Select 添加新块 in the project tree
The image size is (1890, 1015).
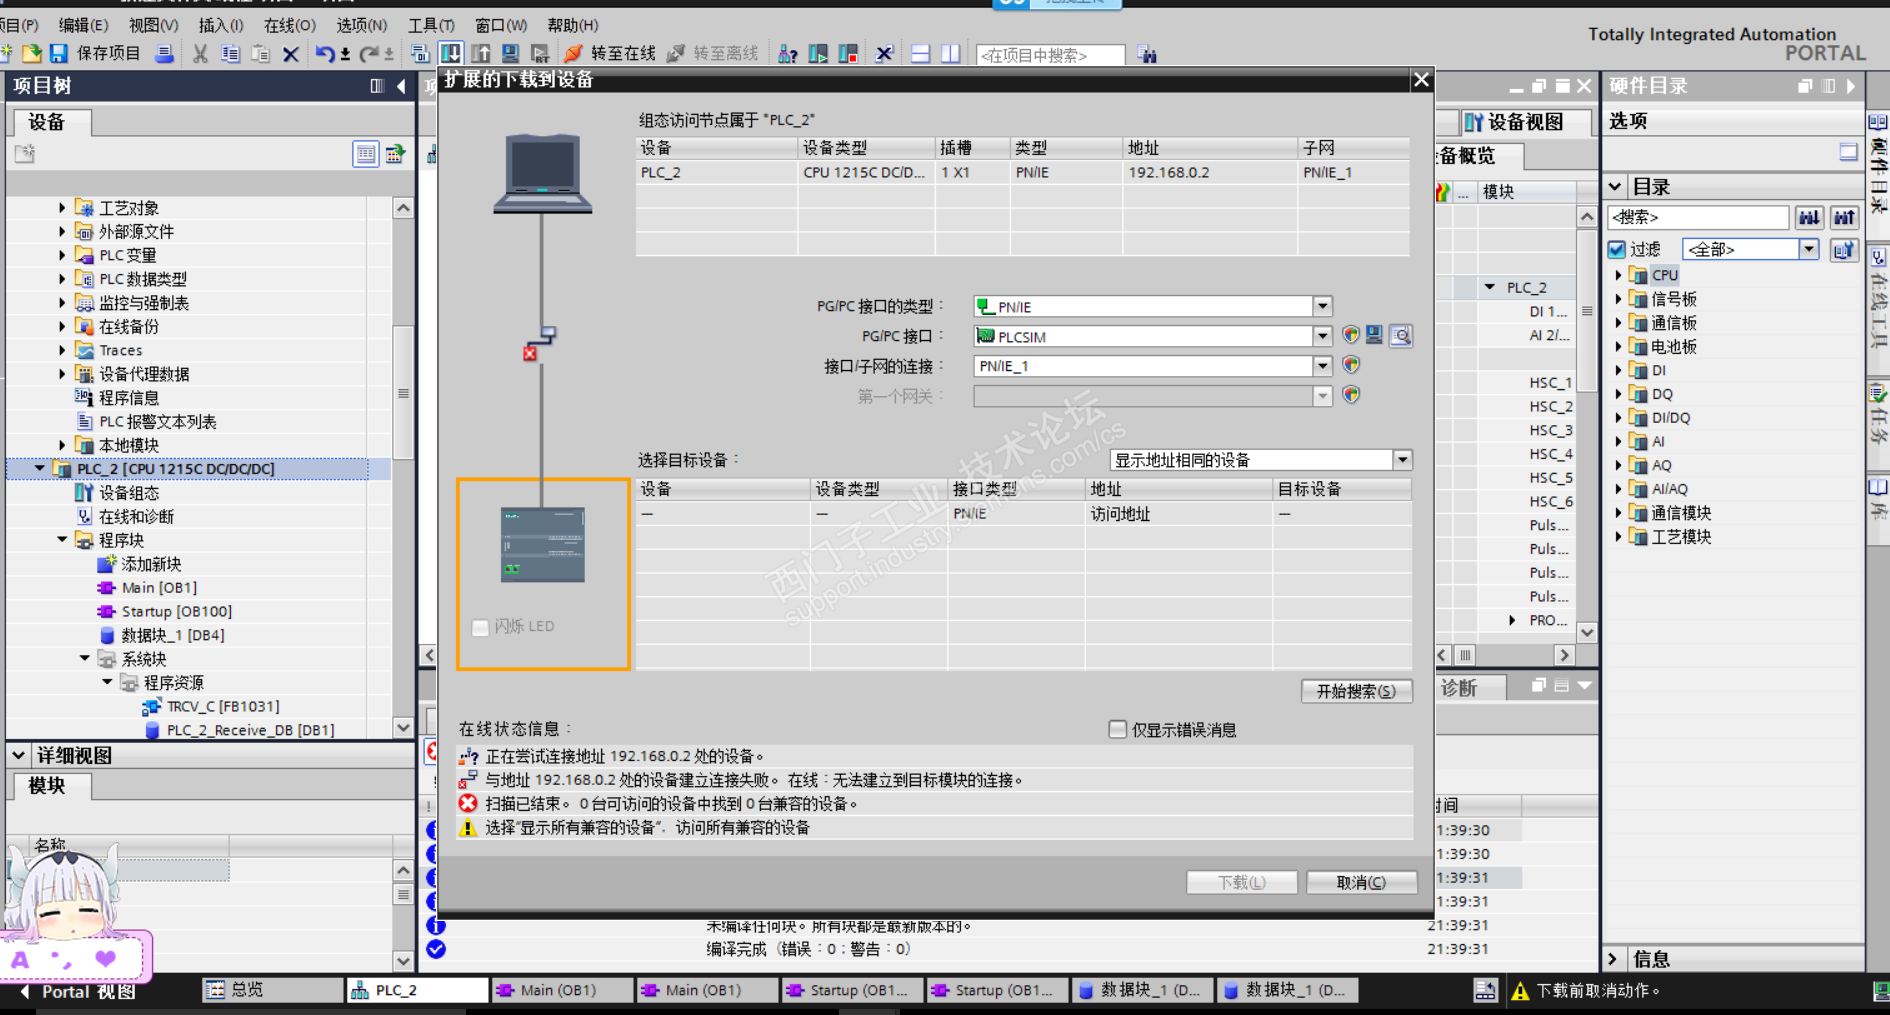(x=151, y=564)
